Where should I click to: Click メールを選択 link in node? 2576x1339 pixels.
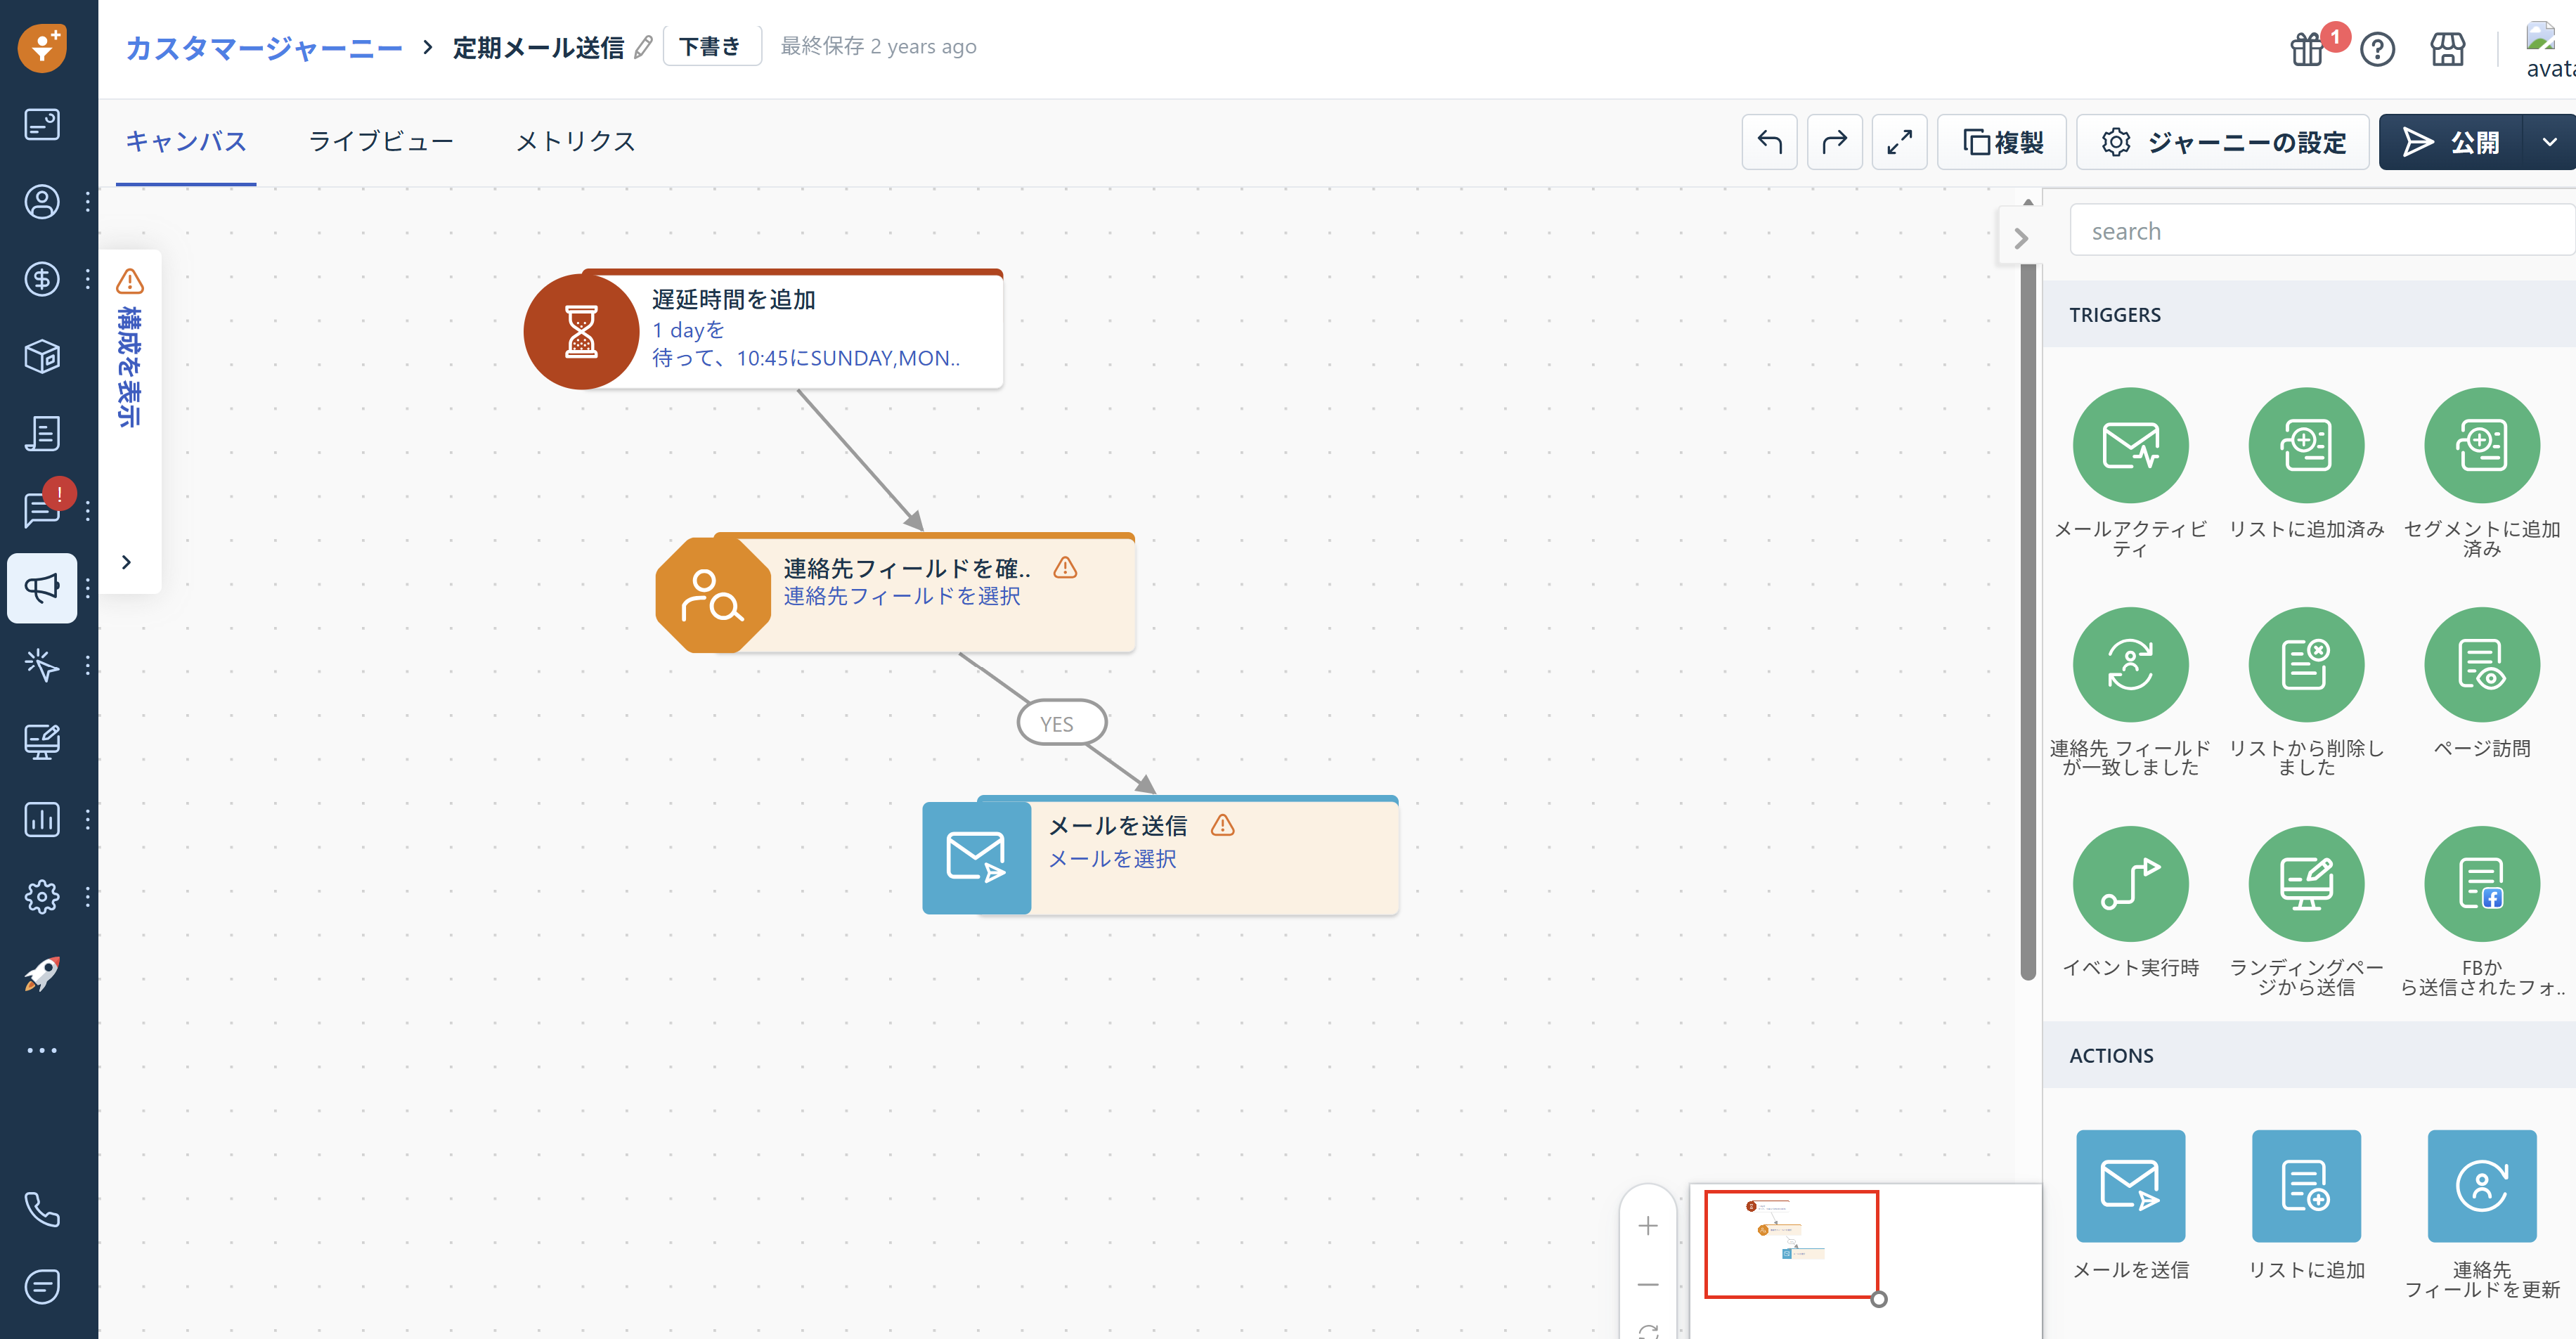pos(1112,859)
